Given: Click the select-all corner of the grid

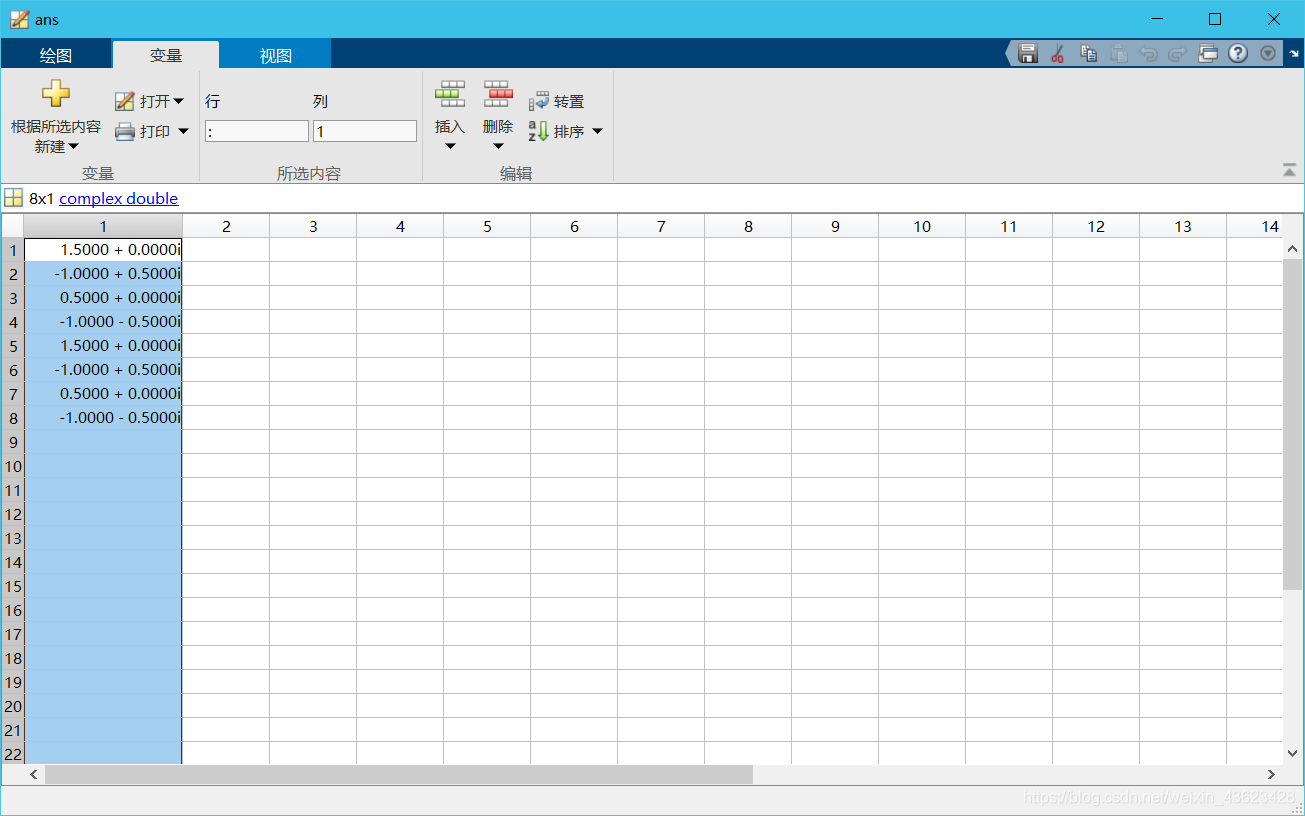Looking at the screenshot, I should (13, 226).
